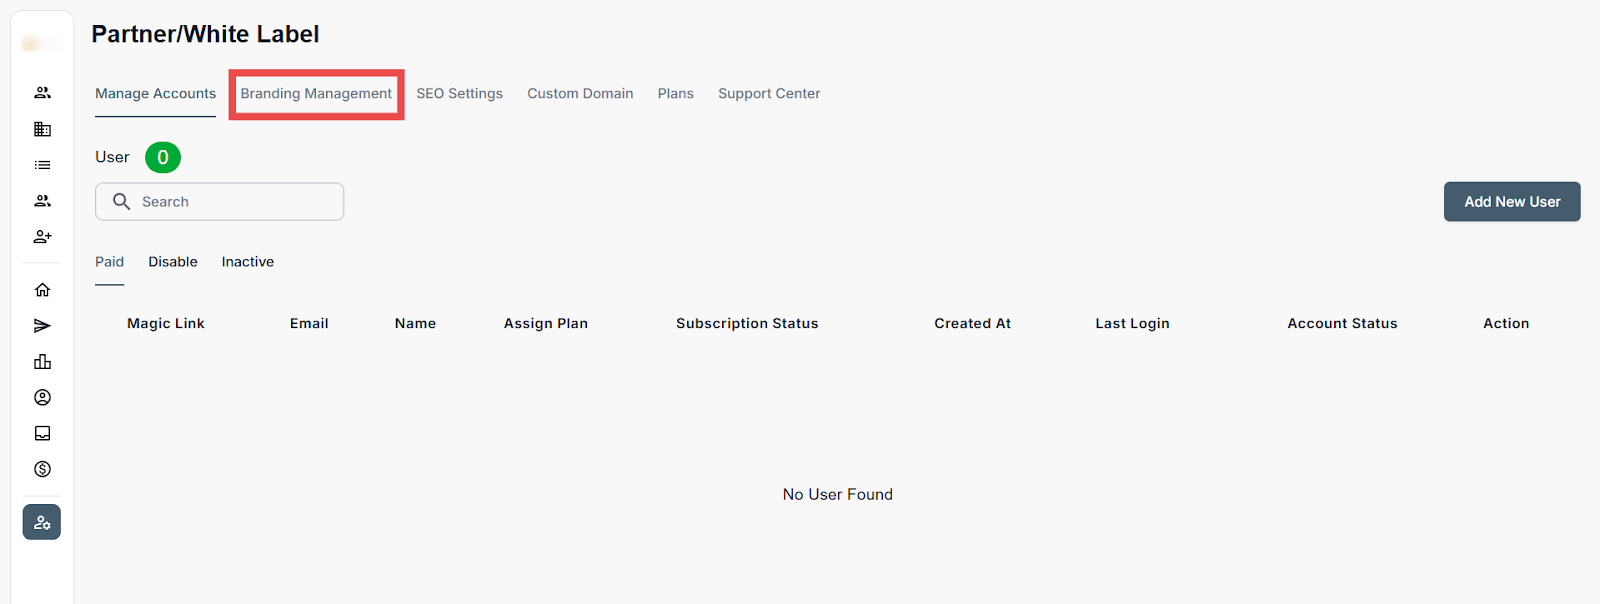Show the Inactive users filter tab
The image size is (1600, 604).
pyautogui.click(x=248, y=262)
